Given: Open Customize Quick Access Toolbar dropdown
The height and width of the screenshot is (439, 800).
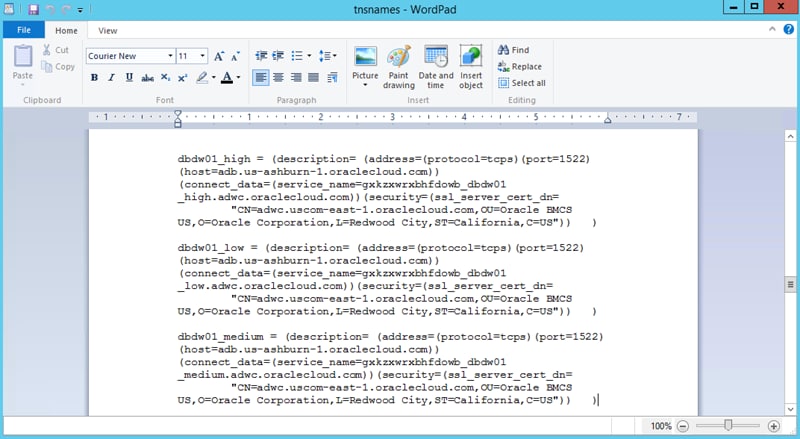Looking at the screenshot, I should (80, 10).
